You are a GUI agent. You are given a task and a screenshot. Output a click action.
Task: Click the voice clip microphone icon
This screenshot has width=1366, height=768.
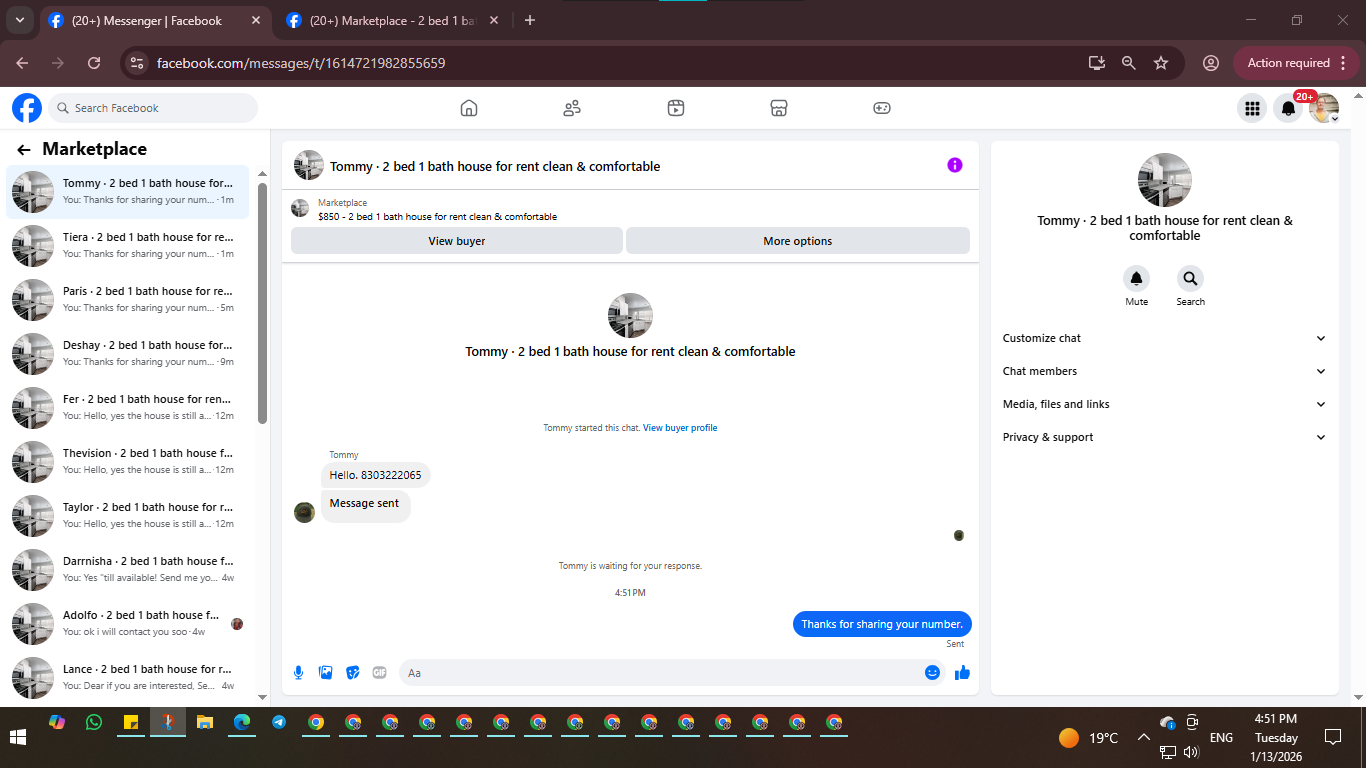[298, 673]
